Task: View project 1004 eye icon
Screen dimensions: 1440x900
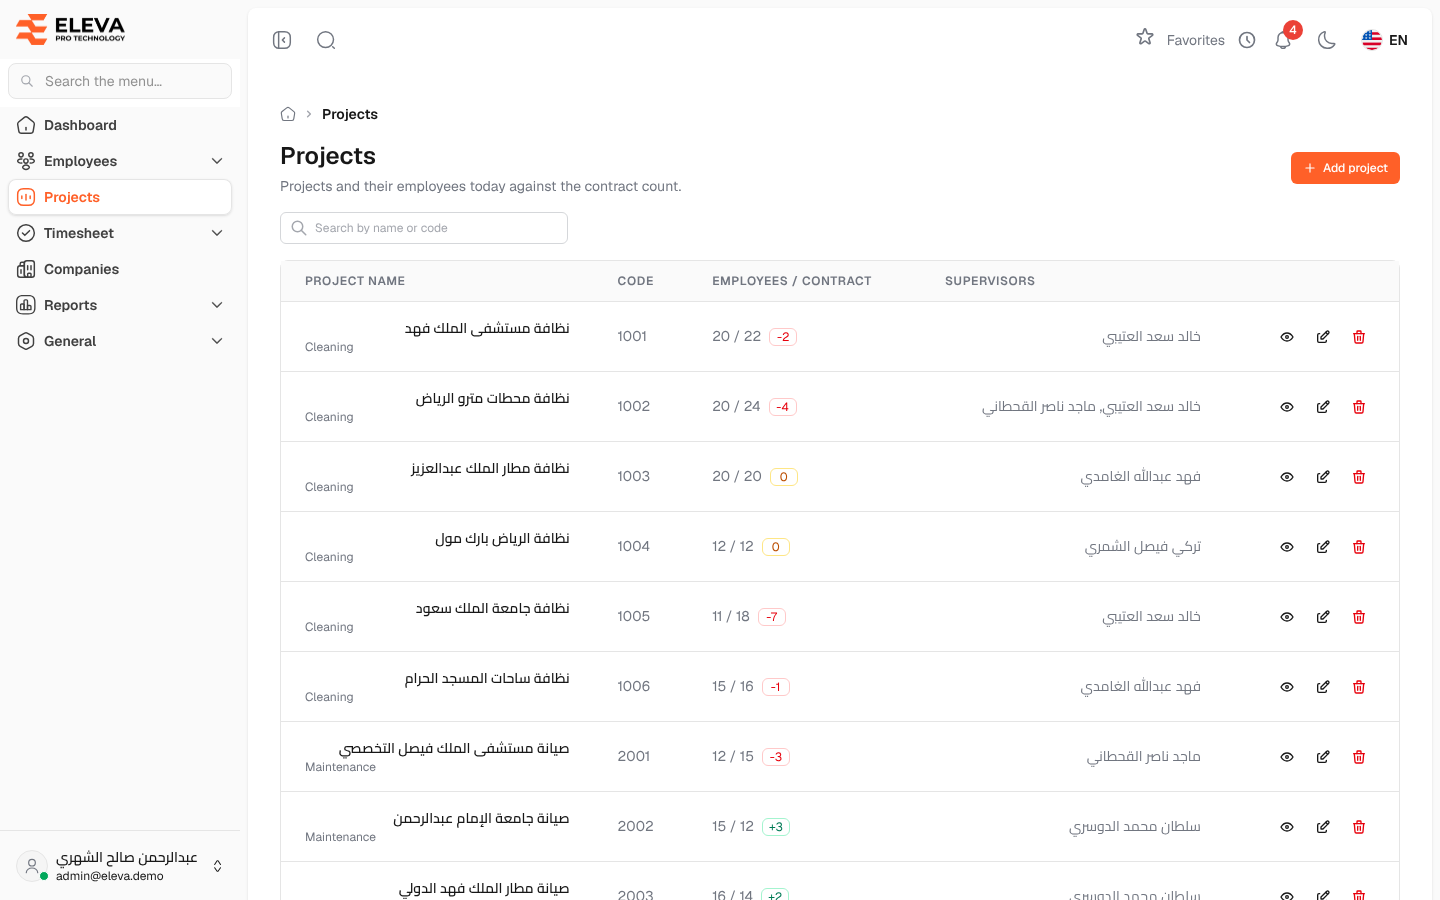Action: point(1287,547)
